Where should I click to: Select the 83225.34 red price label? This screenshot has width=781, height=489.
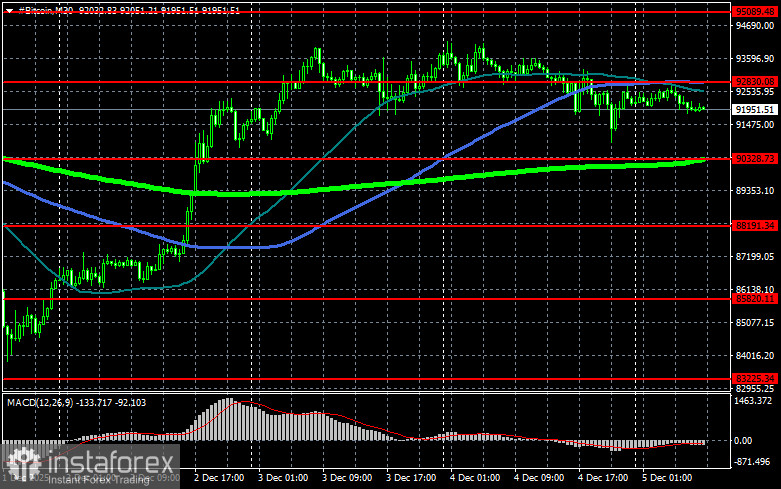click(755, 378)
